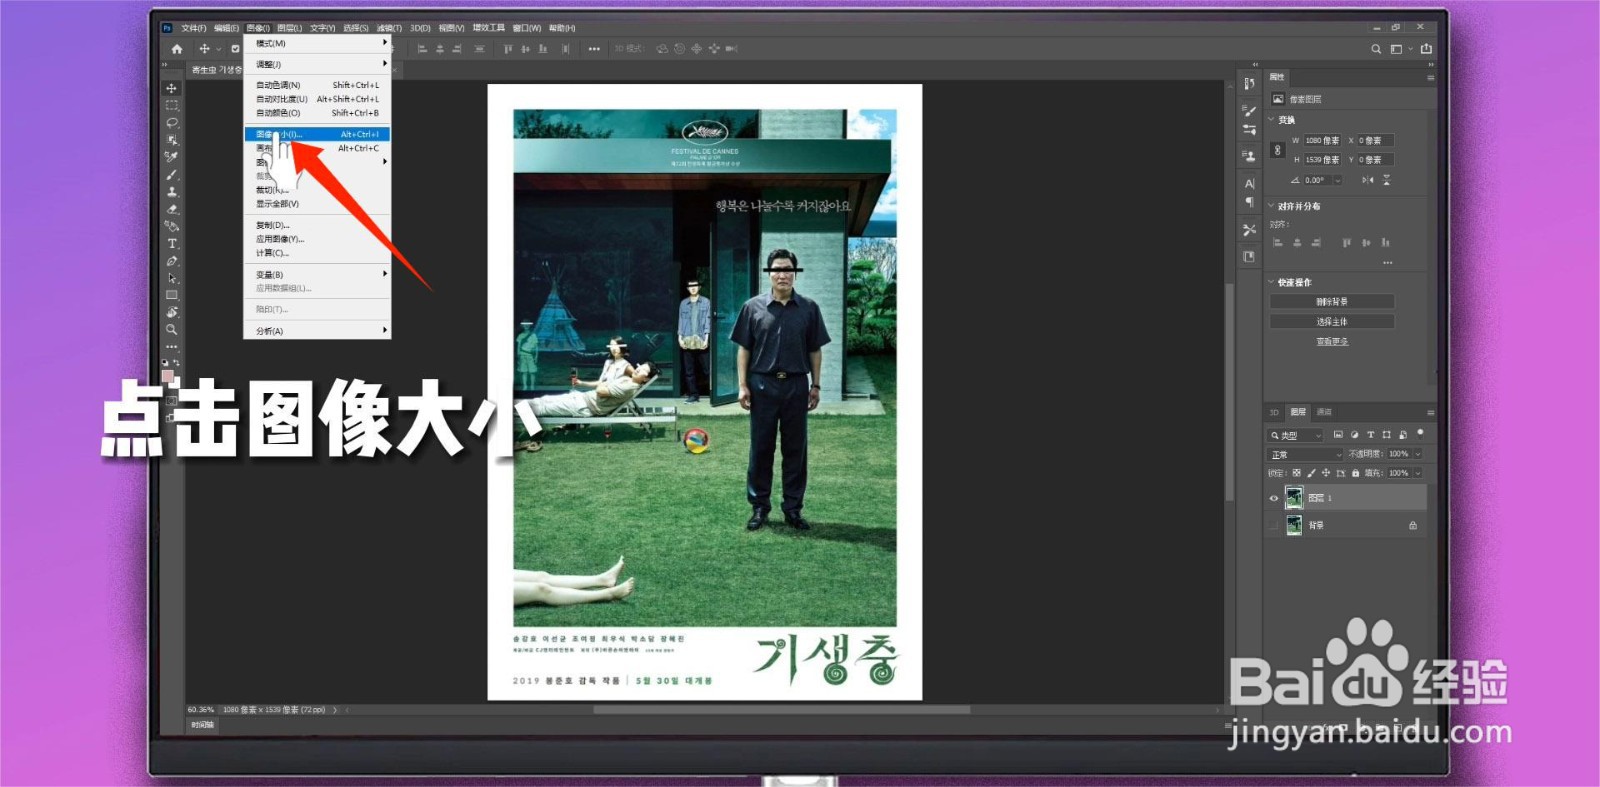Screen dimensions: 1600x787
Task: Select the Clone Stamp tool
Action: pos(172,192)
